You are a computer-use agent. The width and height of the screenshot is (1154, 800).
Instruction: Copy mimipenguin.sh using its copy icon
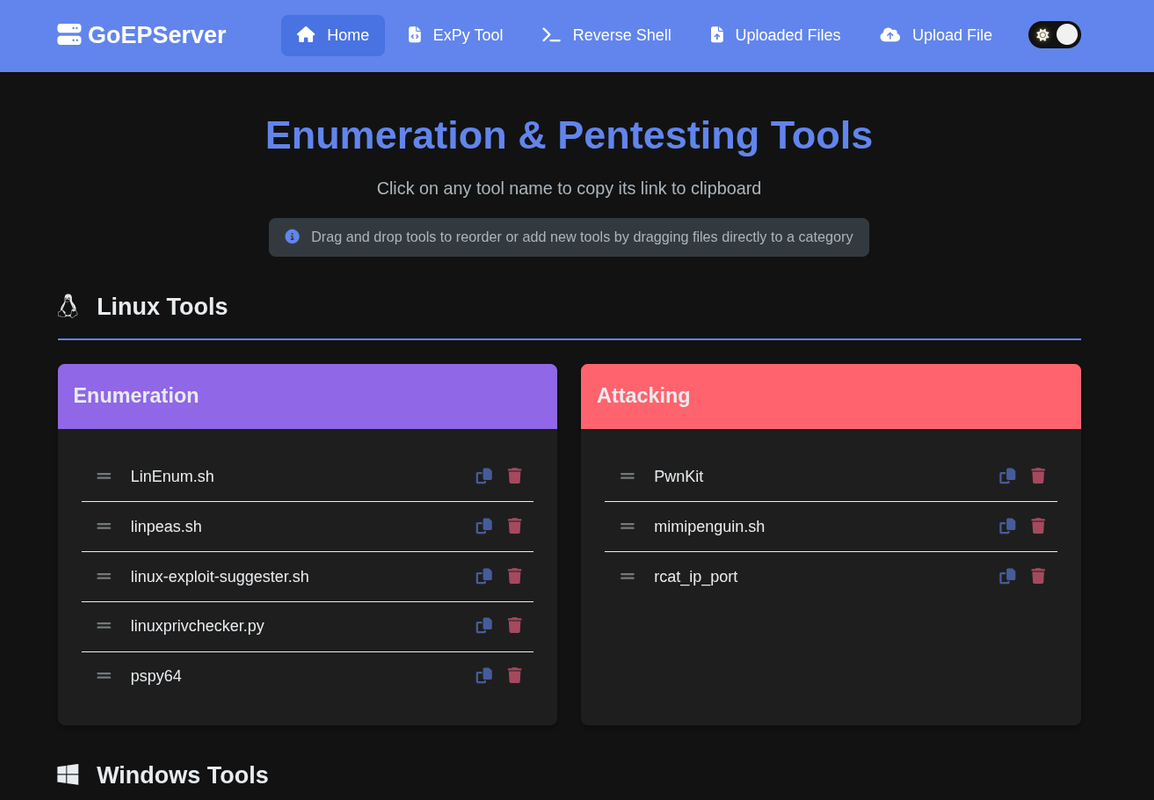[x=1007, y=526]
